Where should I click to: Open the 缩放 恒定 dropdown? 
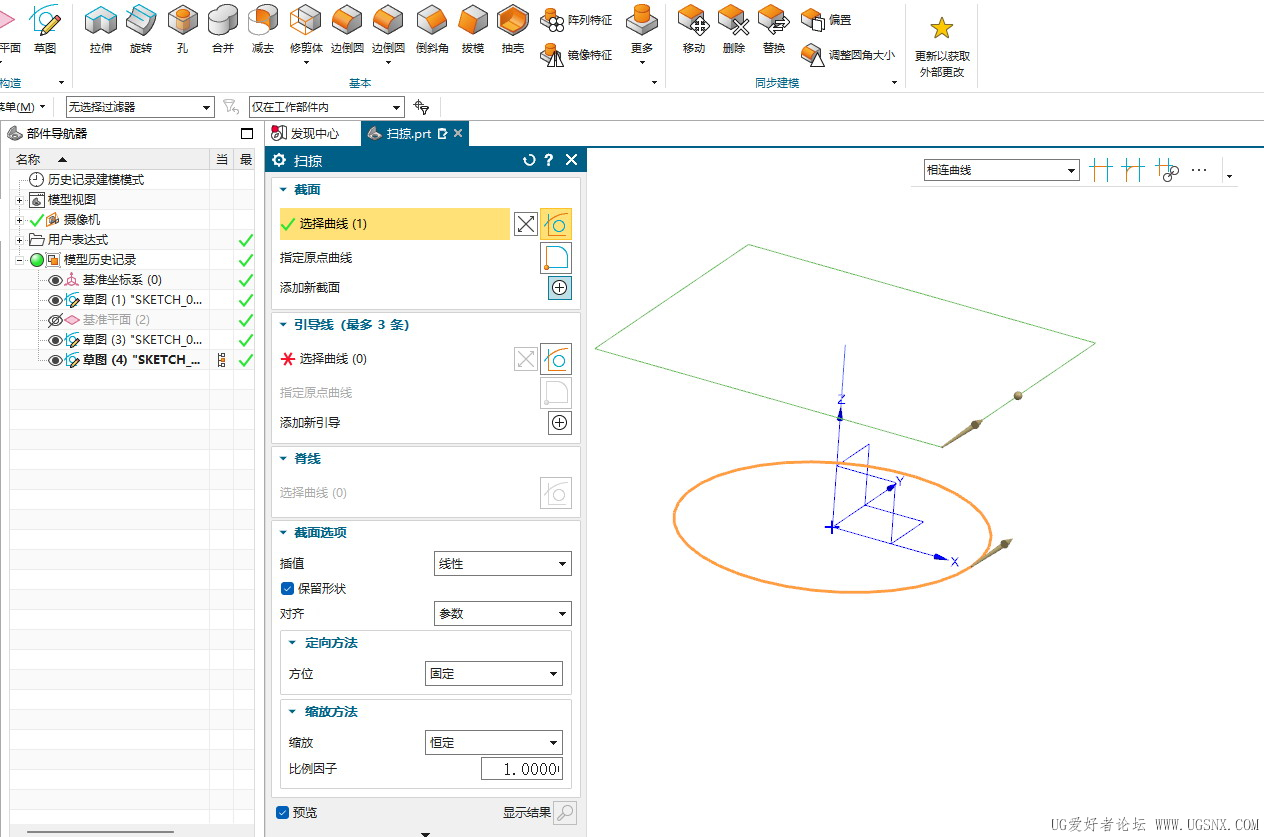[x=494, y=743]
